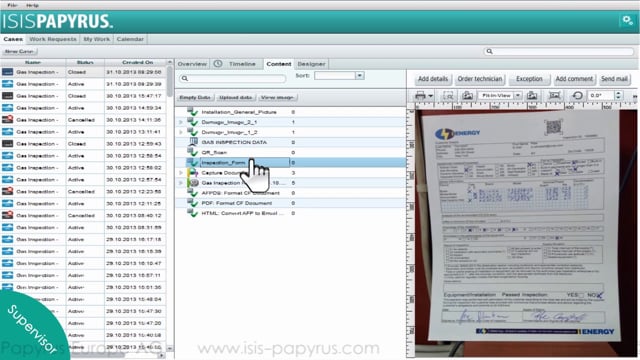Click the HTML: Convert AFP to Email icon
The image size is (640, 360).
point(193,213)
